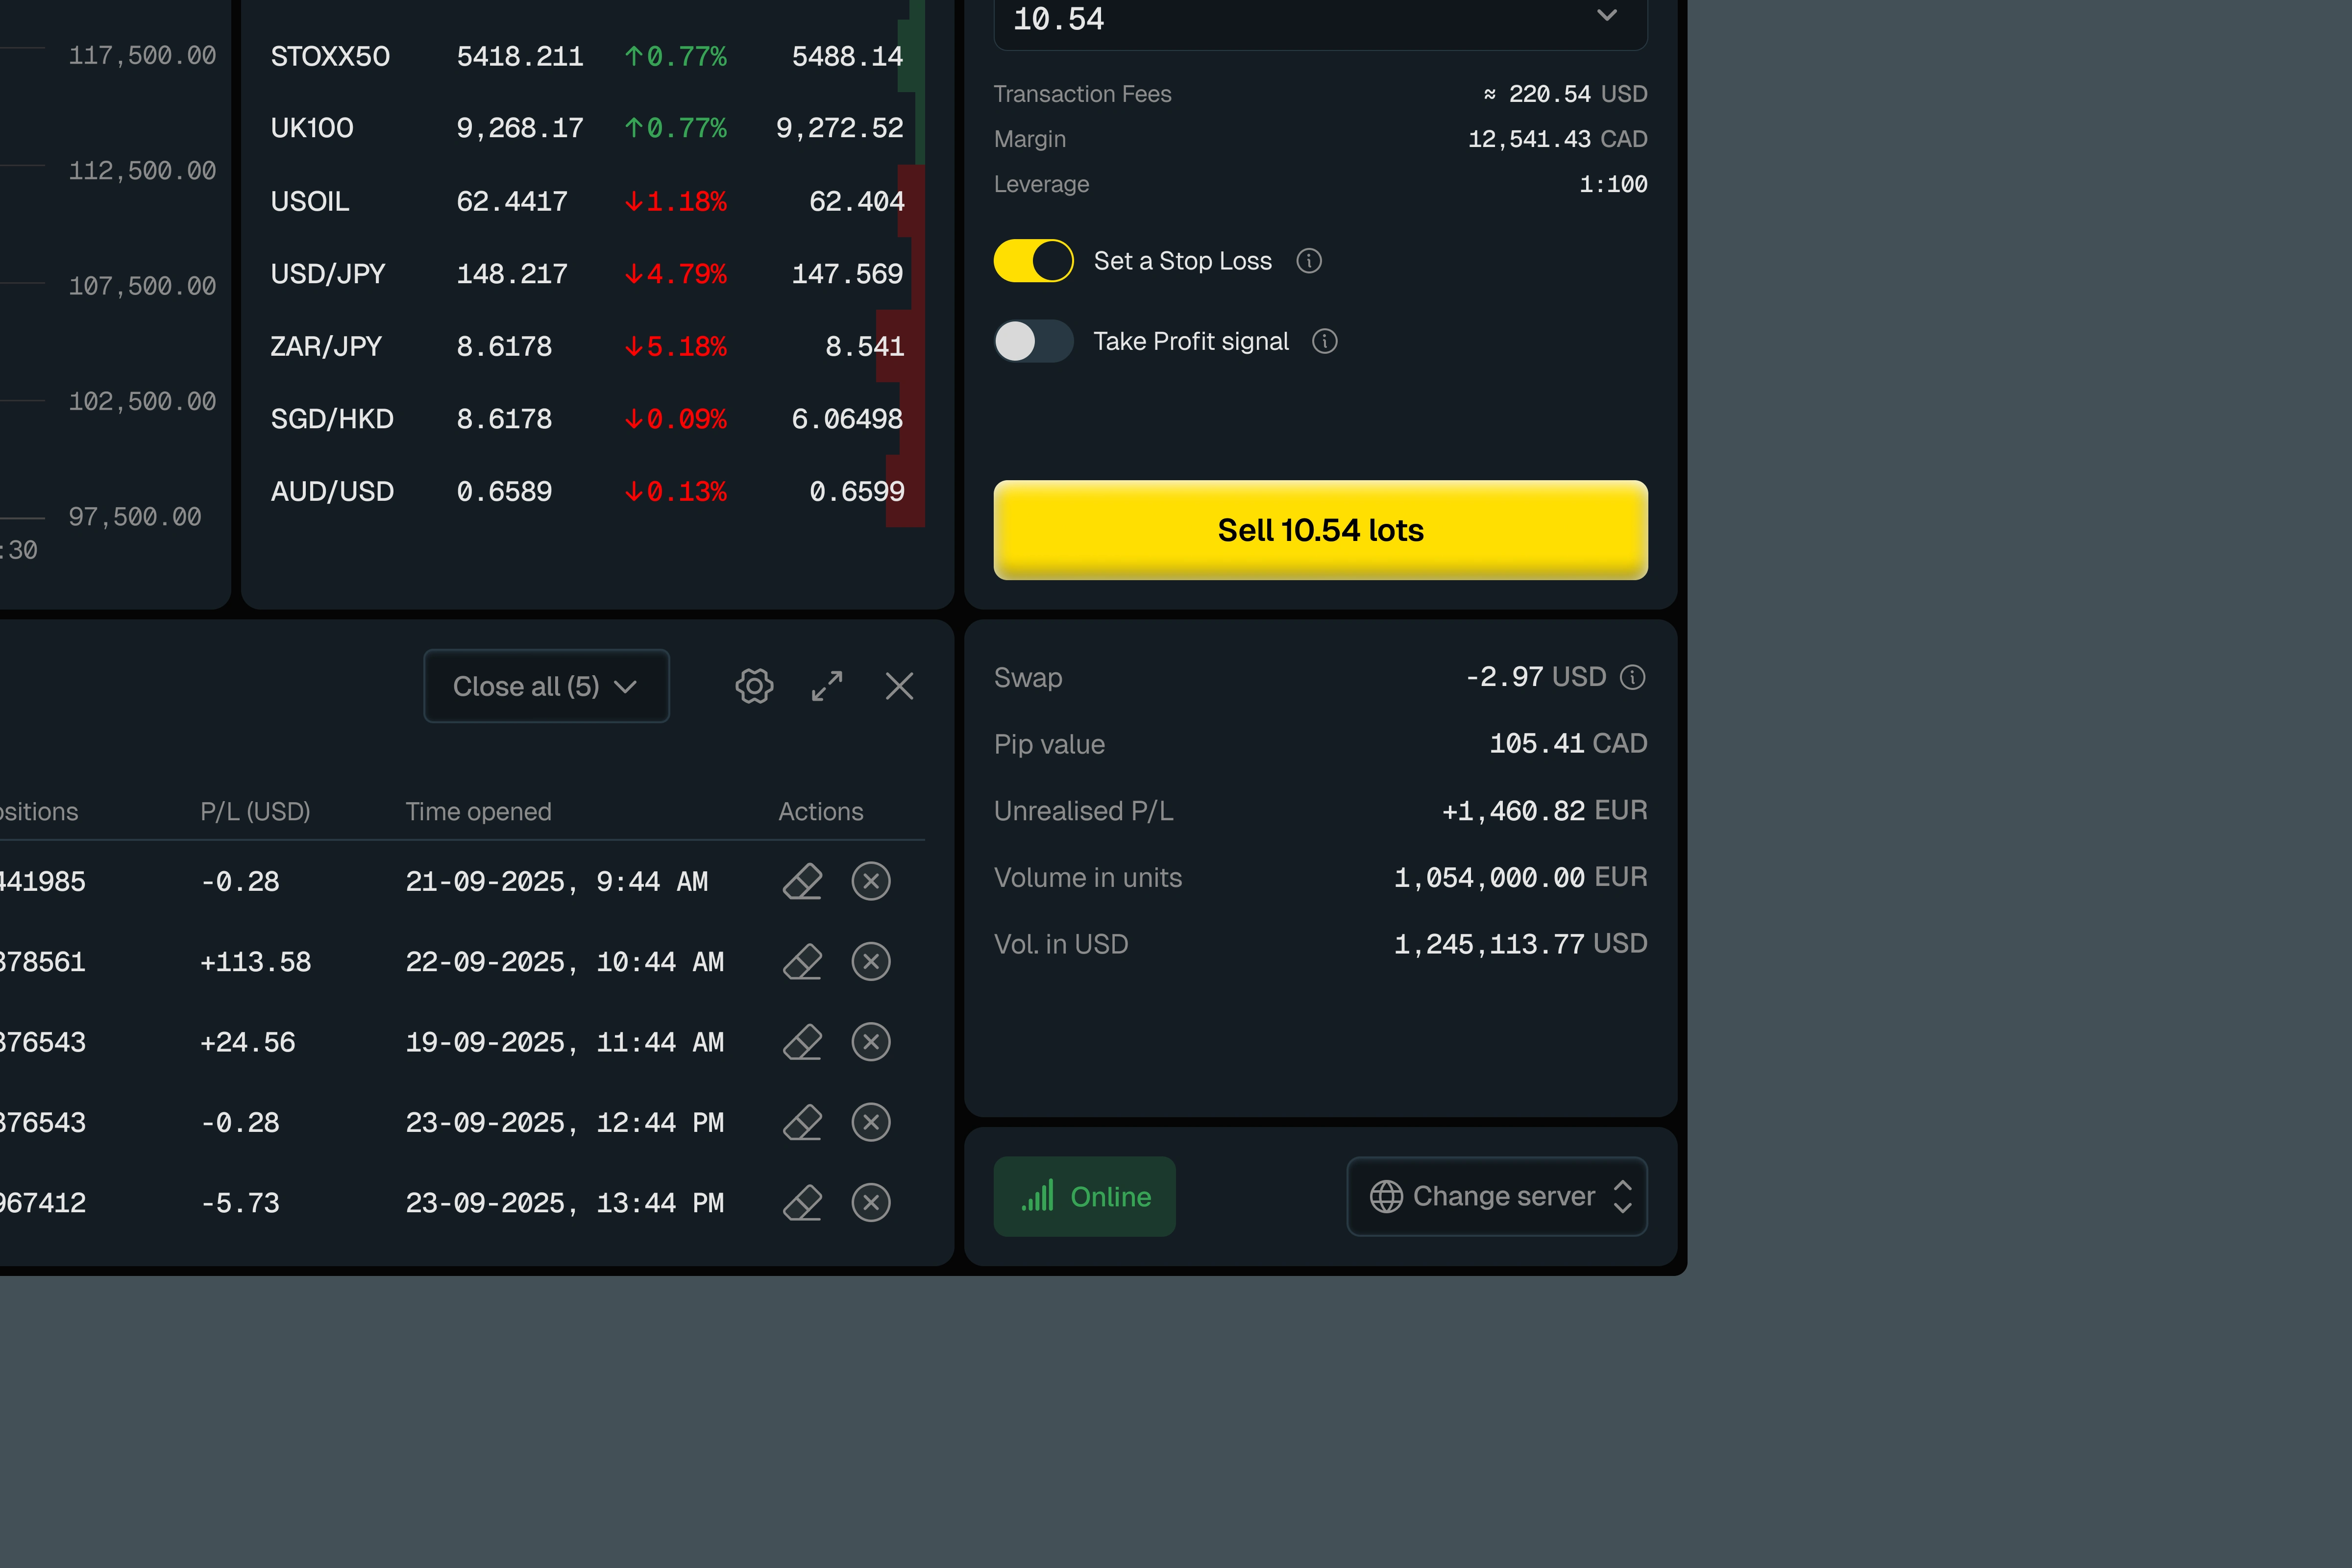The width and height of the screenshot is (2352, 1568).
Task: Open the 10.54 lot size dropdown
Action: tap(1606, 17)
